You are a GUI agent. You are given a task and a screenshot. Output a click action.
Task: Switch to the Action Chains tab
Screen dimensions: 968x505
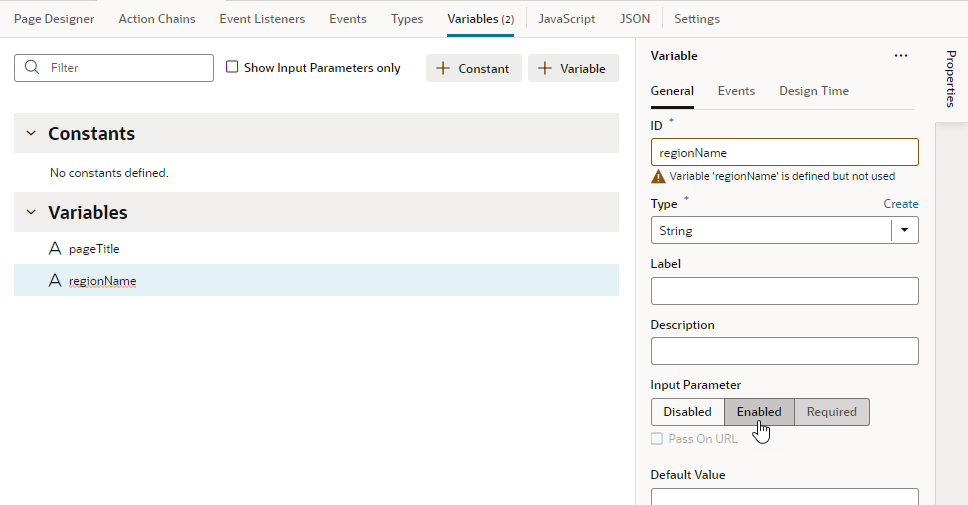click(x=157, y=19)
